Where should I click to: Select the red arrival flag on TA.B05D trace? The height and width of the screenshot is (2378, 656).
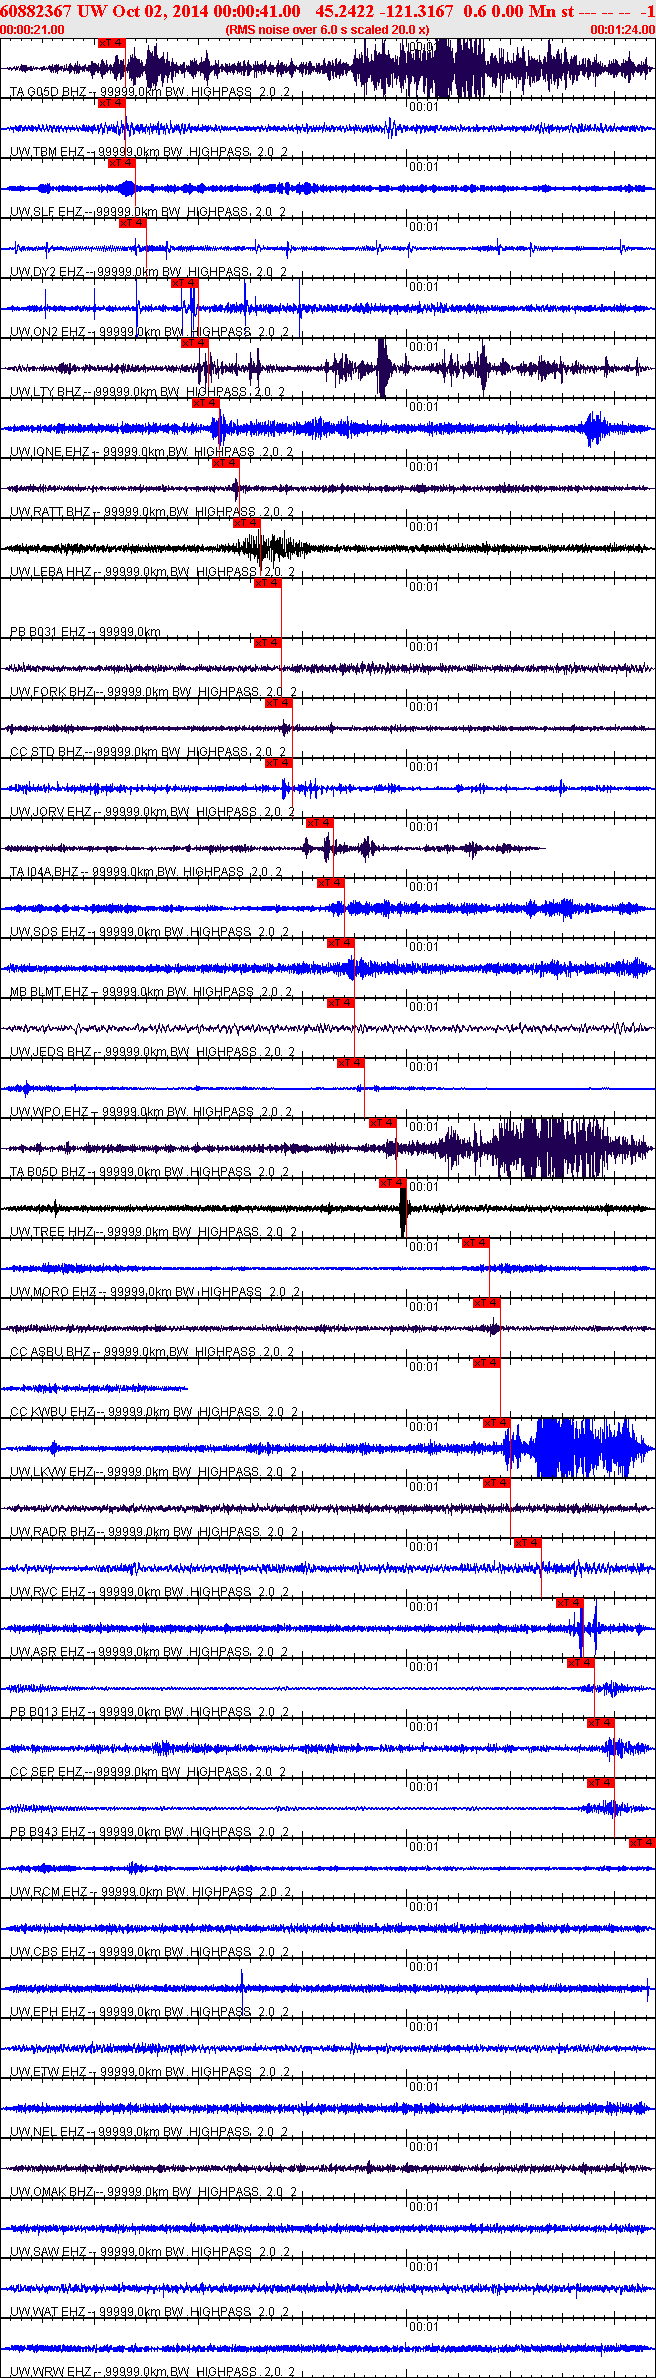pos(383,1123)
